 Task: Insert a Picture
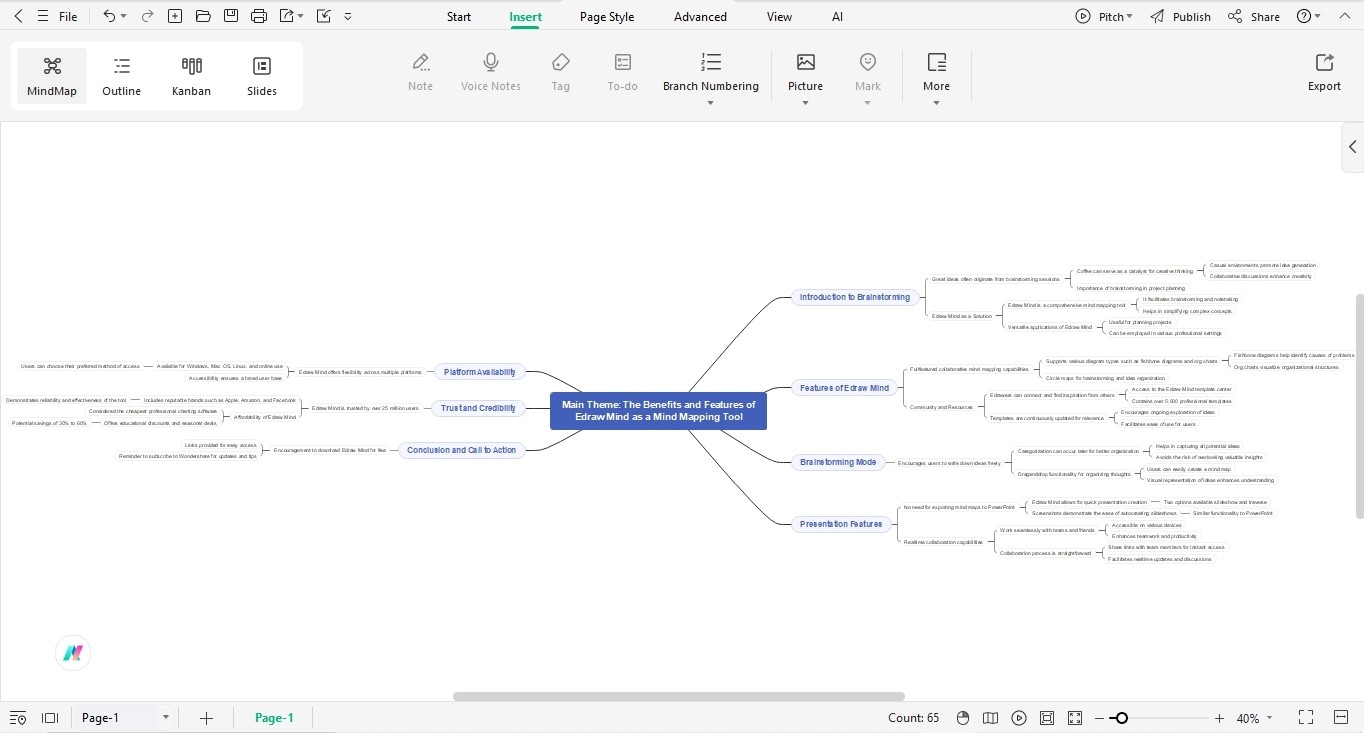point(805,72)
